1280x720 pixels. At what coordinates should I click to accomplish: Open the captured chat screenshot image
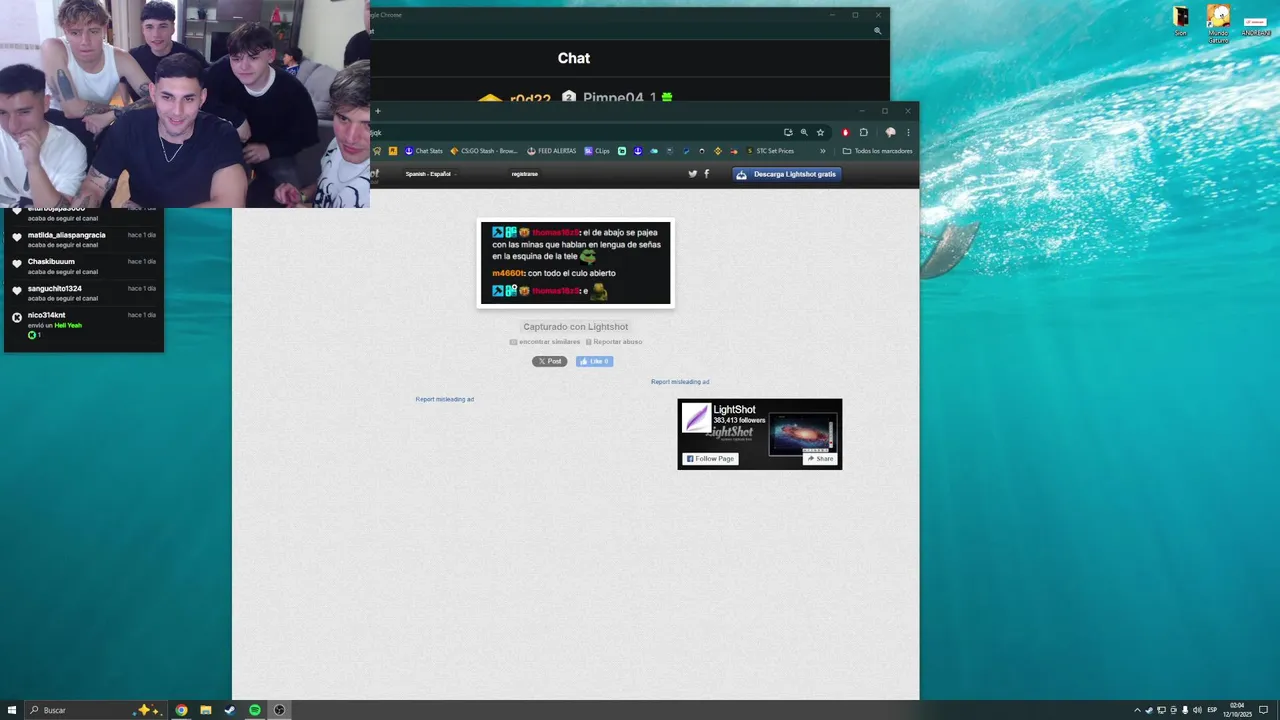point(575,263)
